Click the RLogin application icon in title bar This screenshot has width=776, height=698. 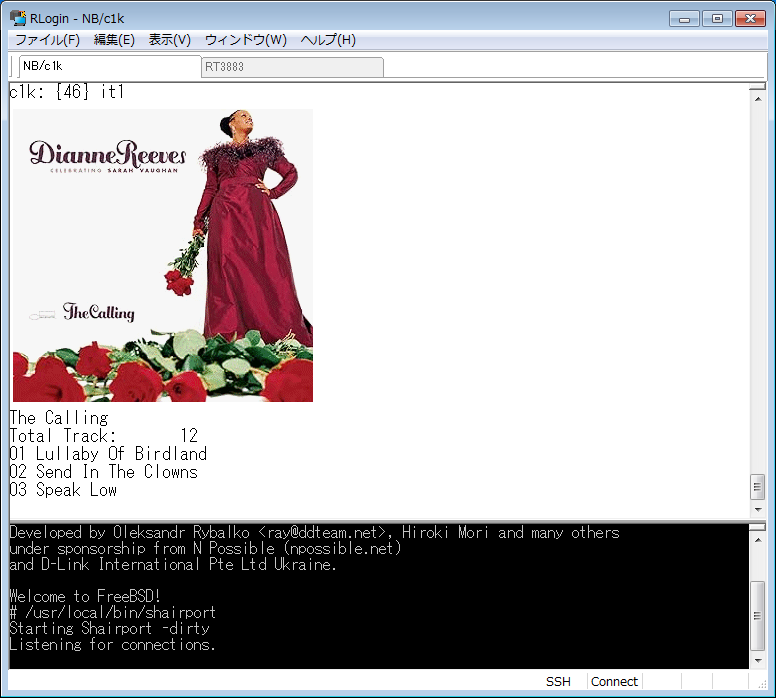coord(18,18)
